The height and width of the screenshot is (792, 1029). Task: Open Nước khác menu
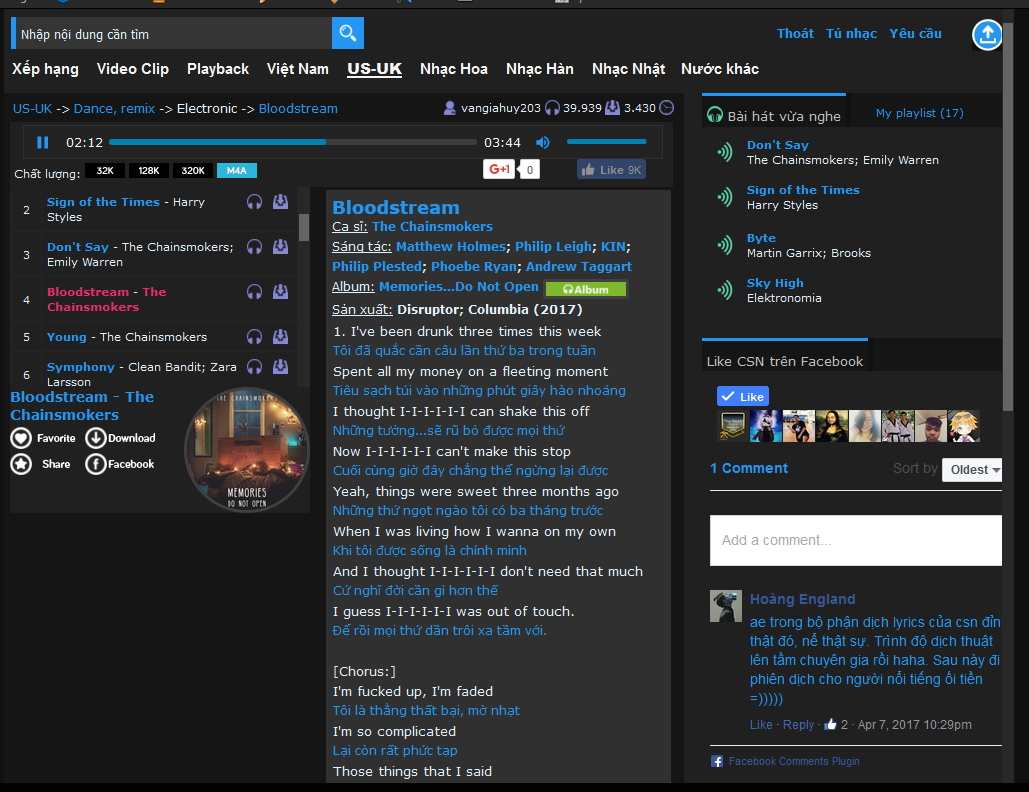click(x=720, y=69)
